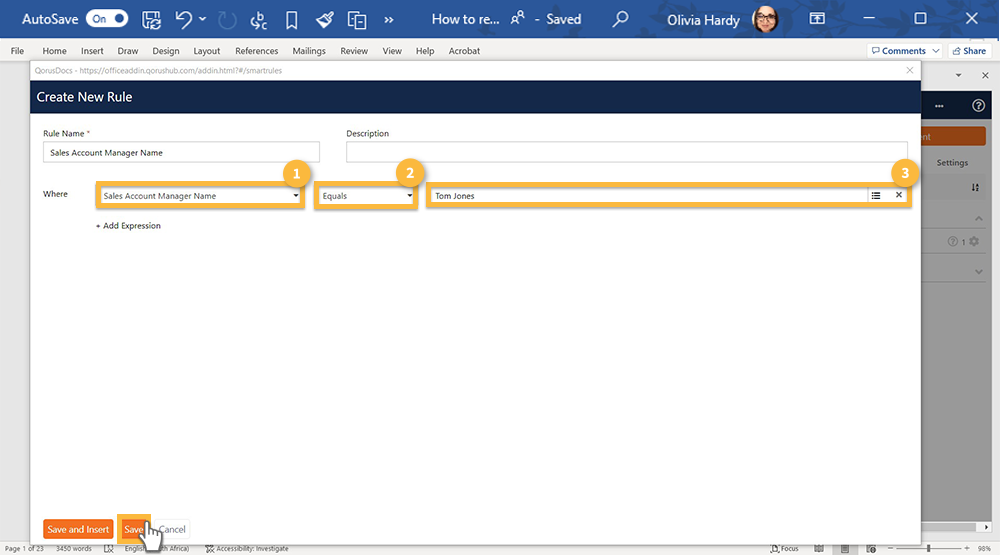Click the Save icon in title bar
This screenshot has width=1000, height=555.
click(x=151, y=19)
